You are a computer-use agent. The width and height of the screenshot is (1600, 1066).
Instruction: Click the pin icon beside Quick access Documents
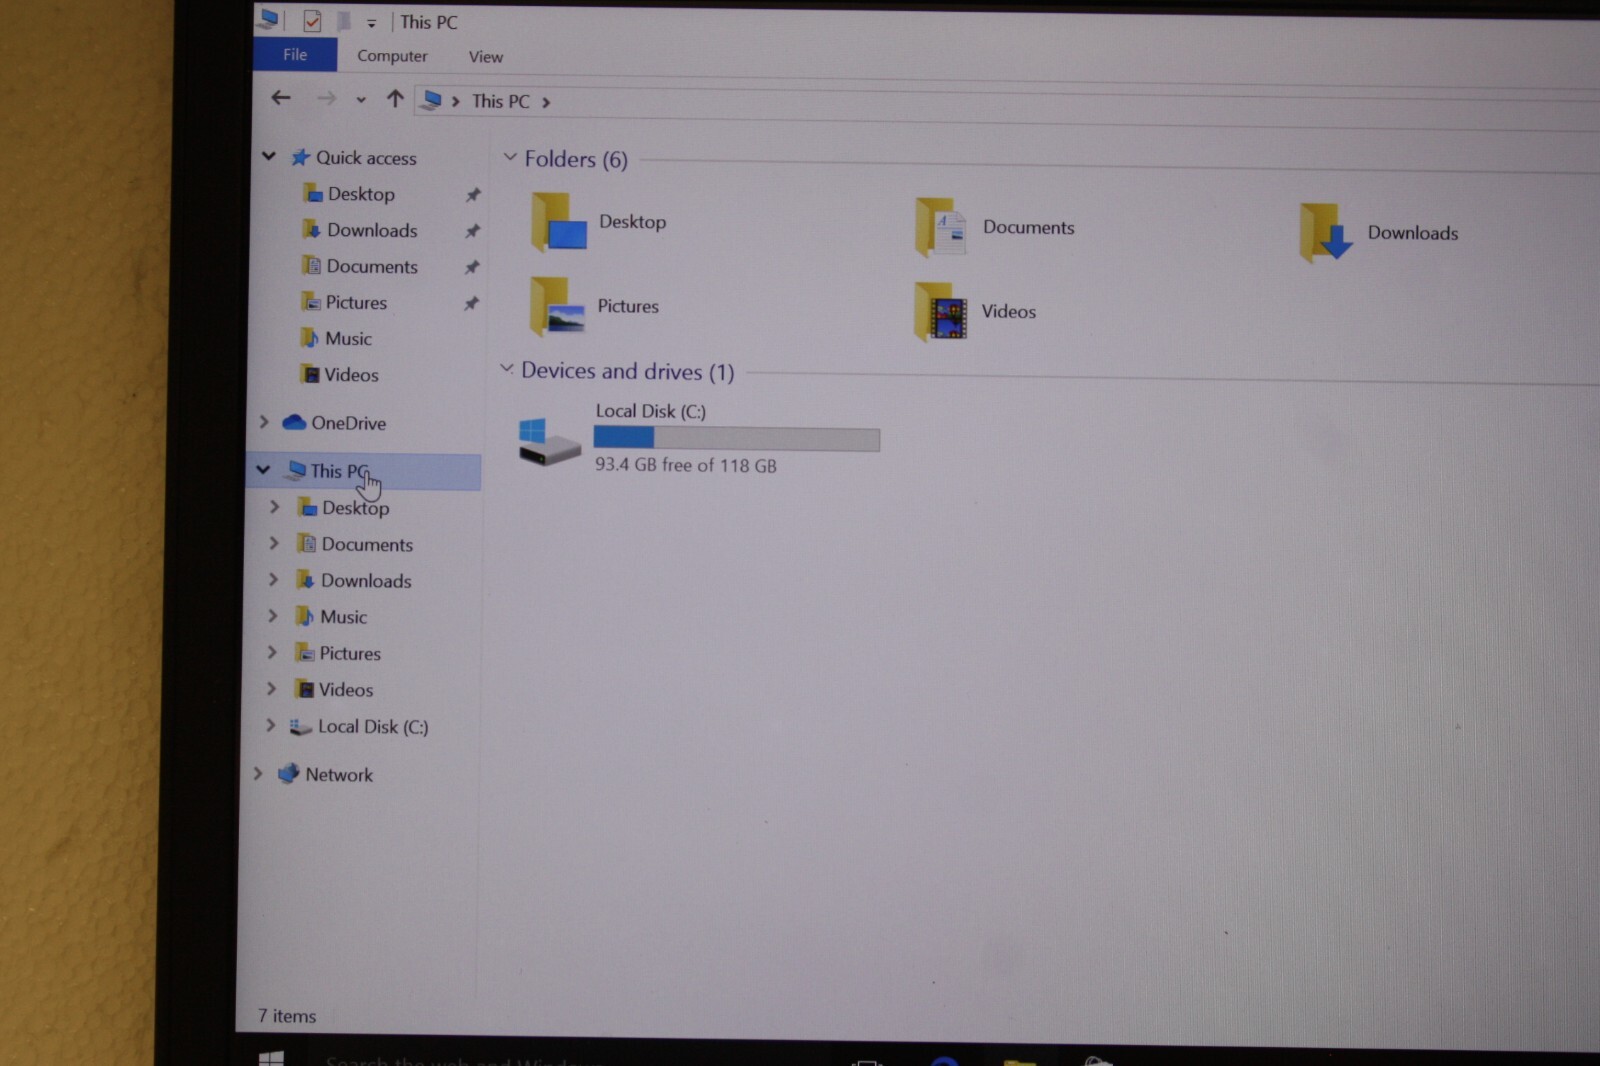[471, 267]
